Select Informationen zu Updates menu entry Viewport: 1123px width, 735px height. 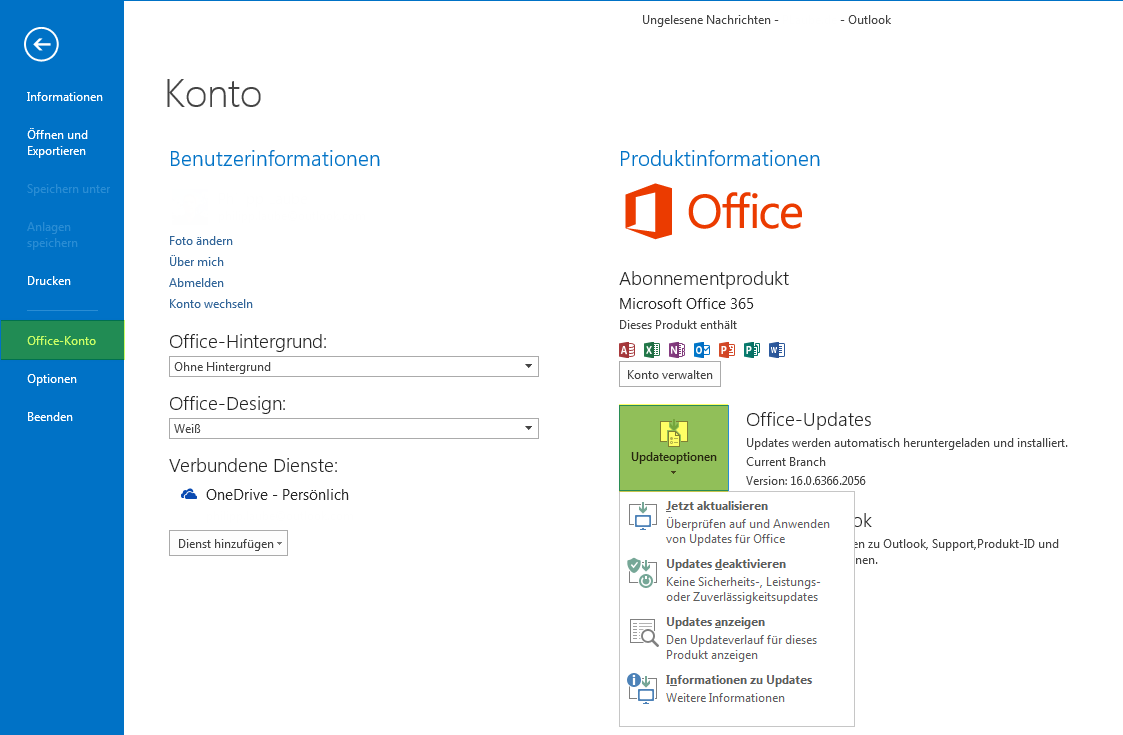pyautogui.click(x=737, y=688)
